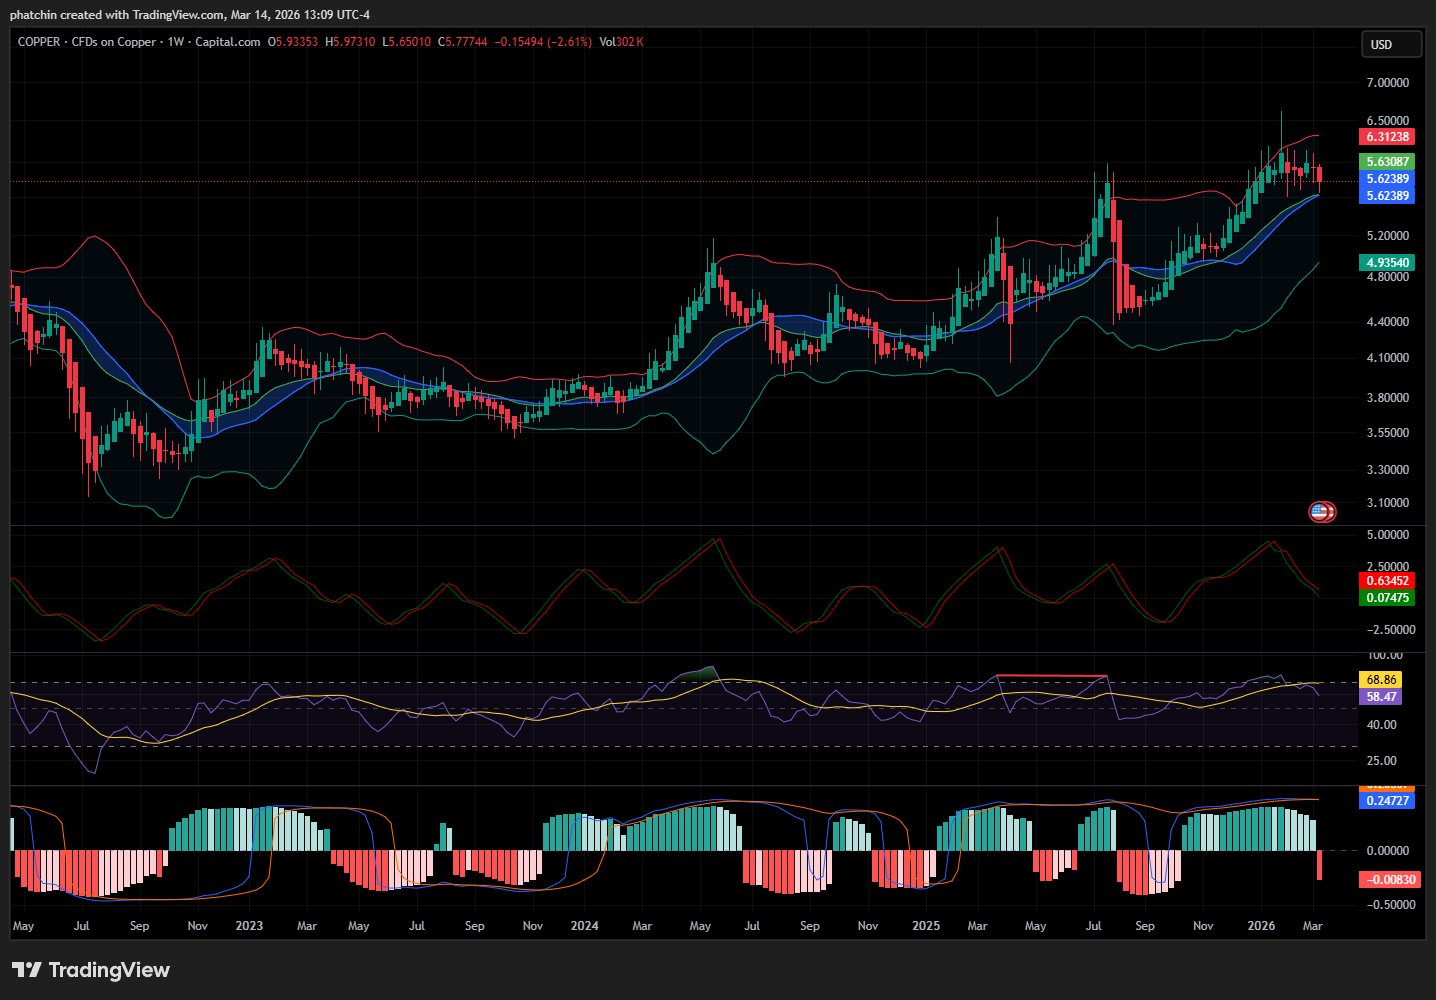This screenshot has width=1436, height=1000.
Task: Click the Capital.com source label
Action: (x=228, y=42)
